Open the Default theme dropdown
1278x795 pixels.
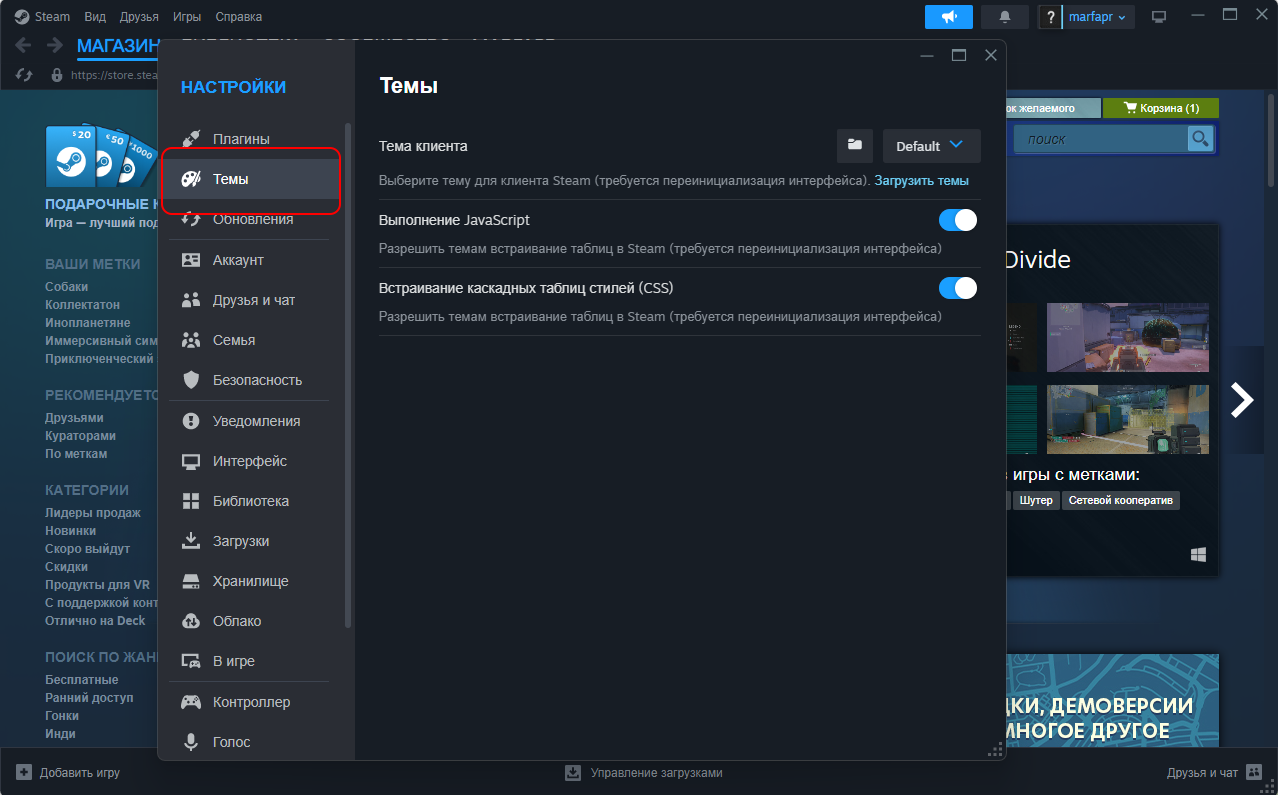pos(932,146)
